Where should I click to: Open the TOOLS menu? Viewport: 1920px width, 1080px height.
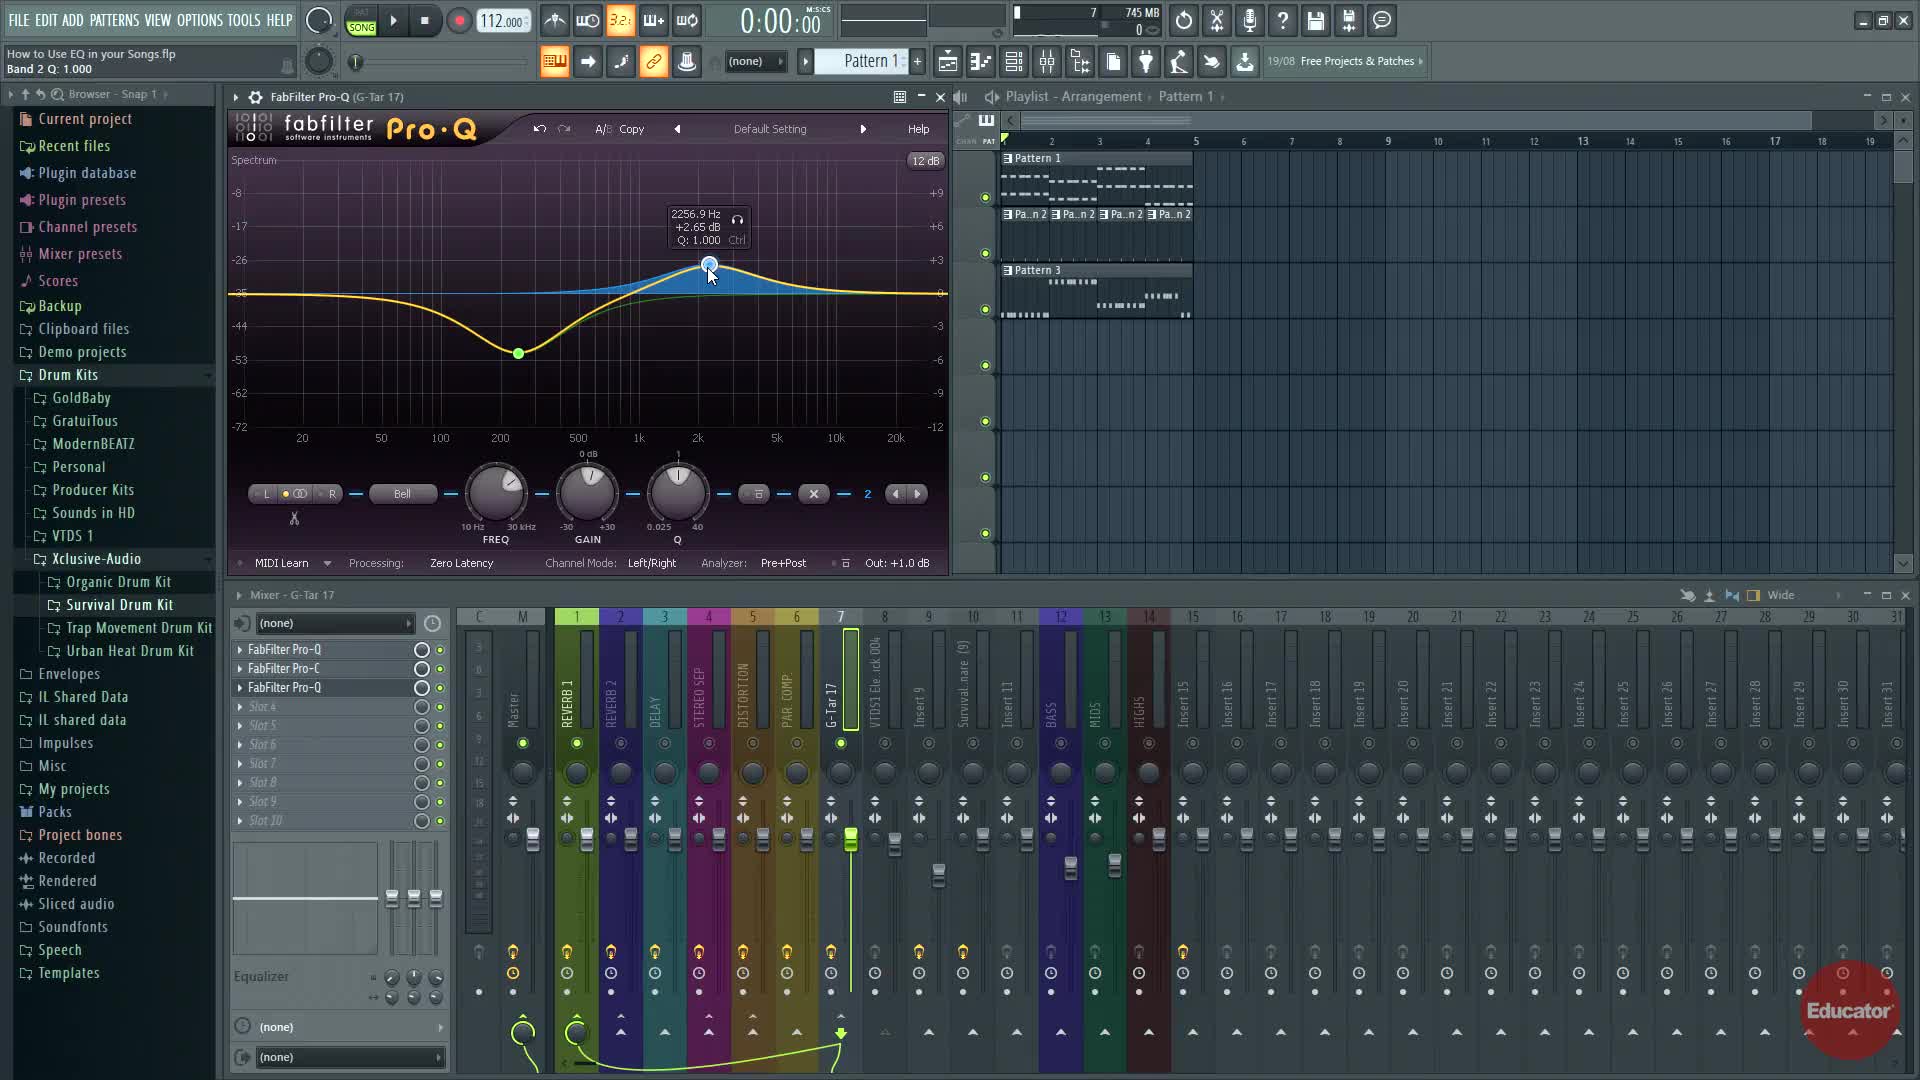(243, 20)
